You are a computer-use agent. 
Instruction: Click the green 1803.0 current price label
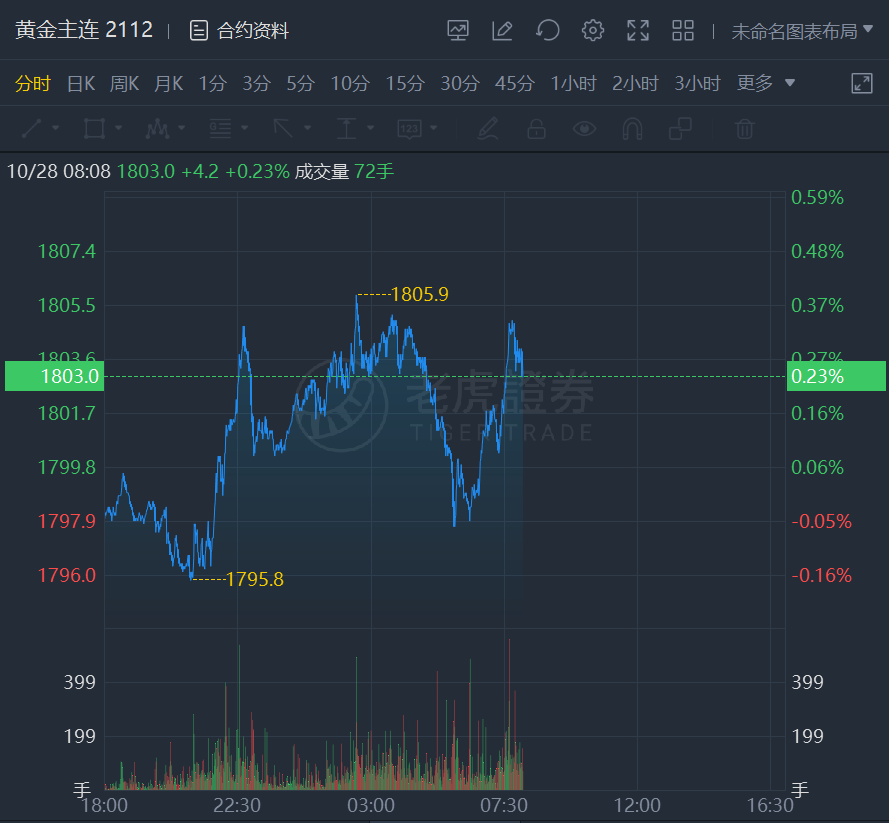click(x=53, y=377)
